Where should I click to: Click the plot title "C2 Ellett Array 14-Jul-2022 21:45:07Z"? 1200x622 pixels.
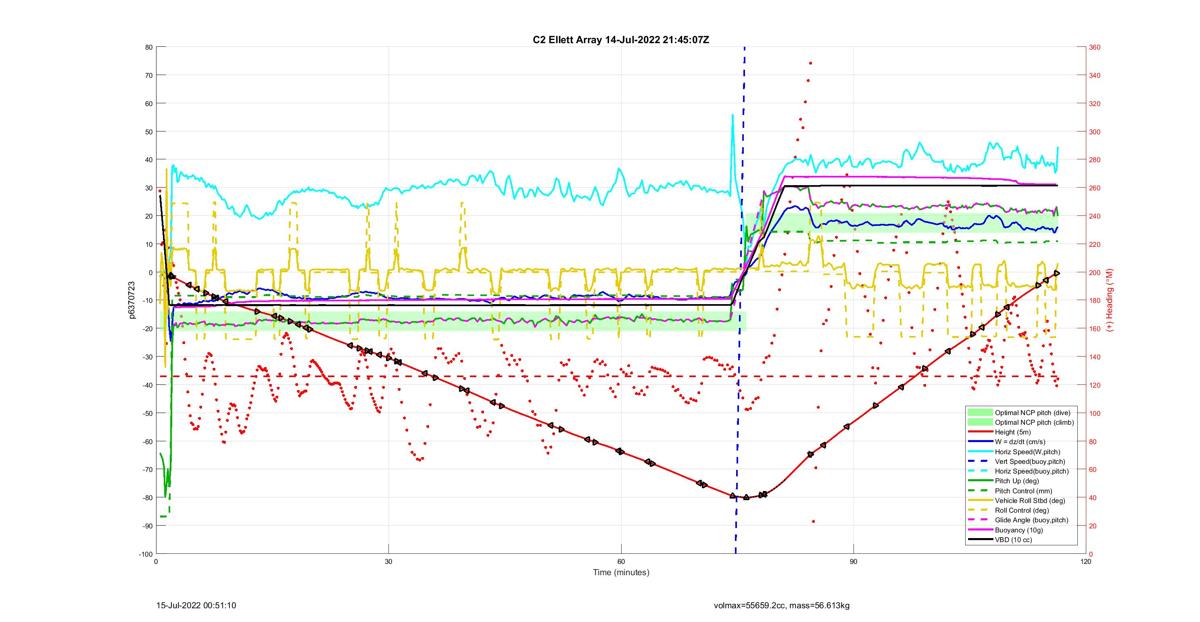tap(621, 39)
